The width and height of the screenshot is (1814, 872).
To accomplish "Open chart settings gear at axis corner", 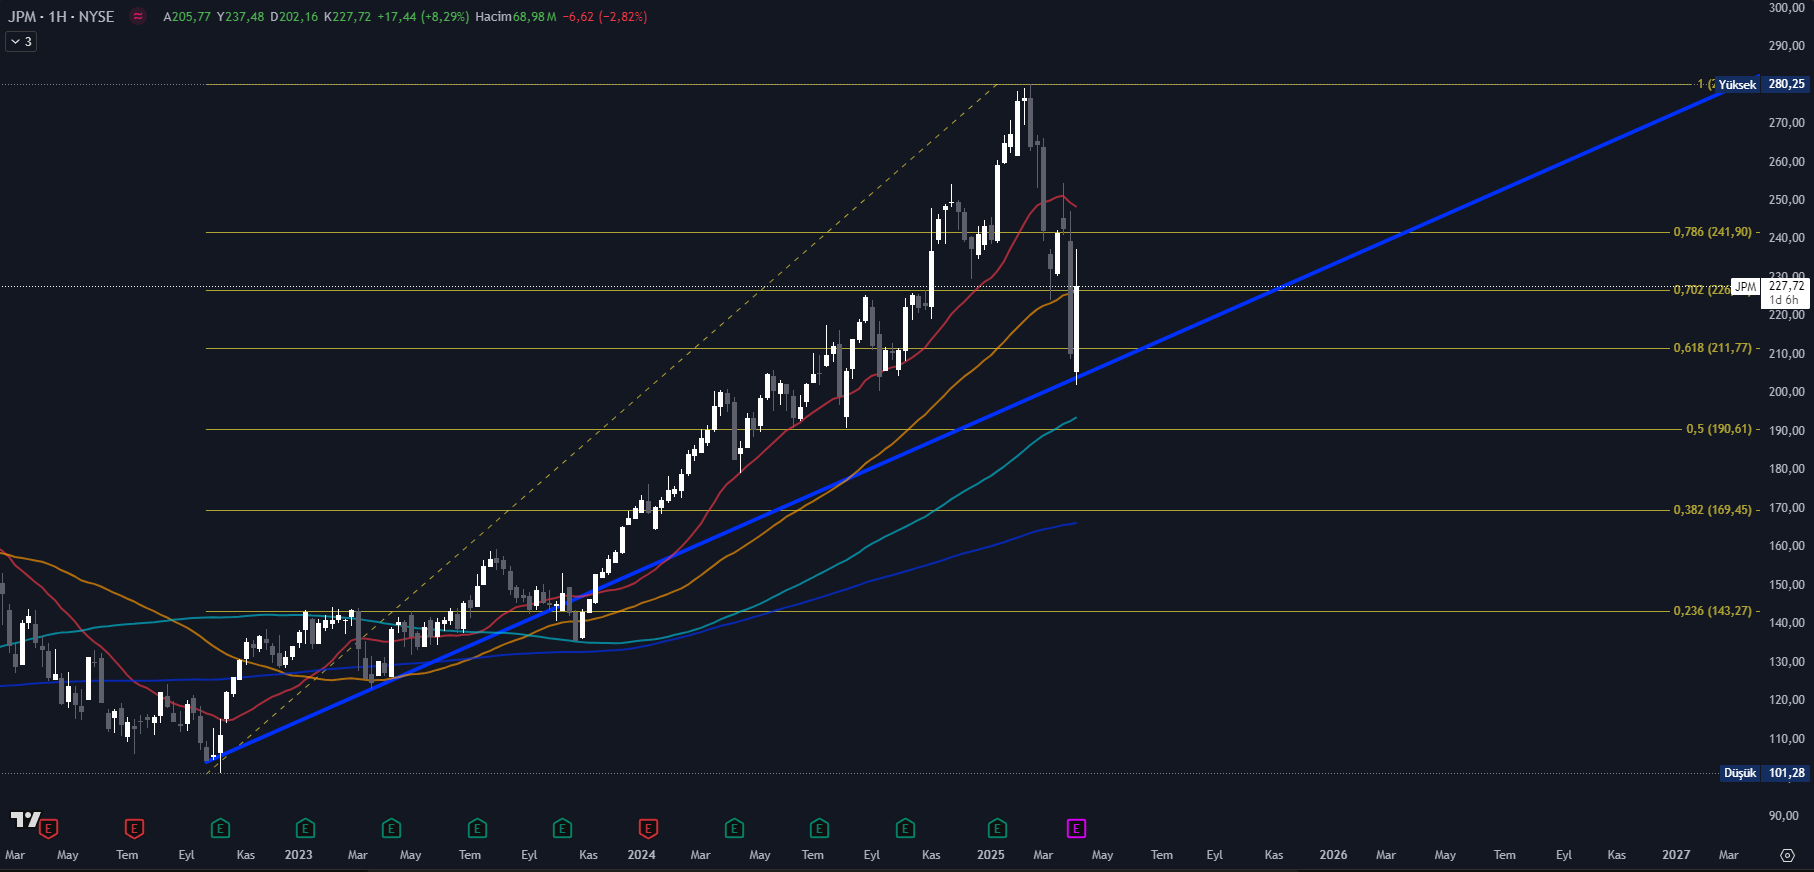I will pos(1787,855).
